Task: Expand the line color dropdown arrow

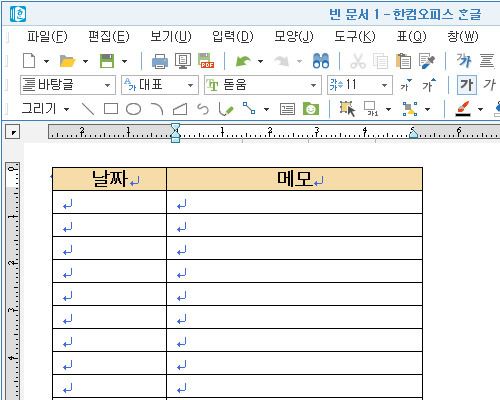Action: (x=480, y=109)
